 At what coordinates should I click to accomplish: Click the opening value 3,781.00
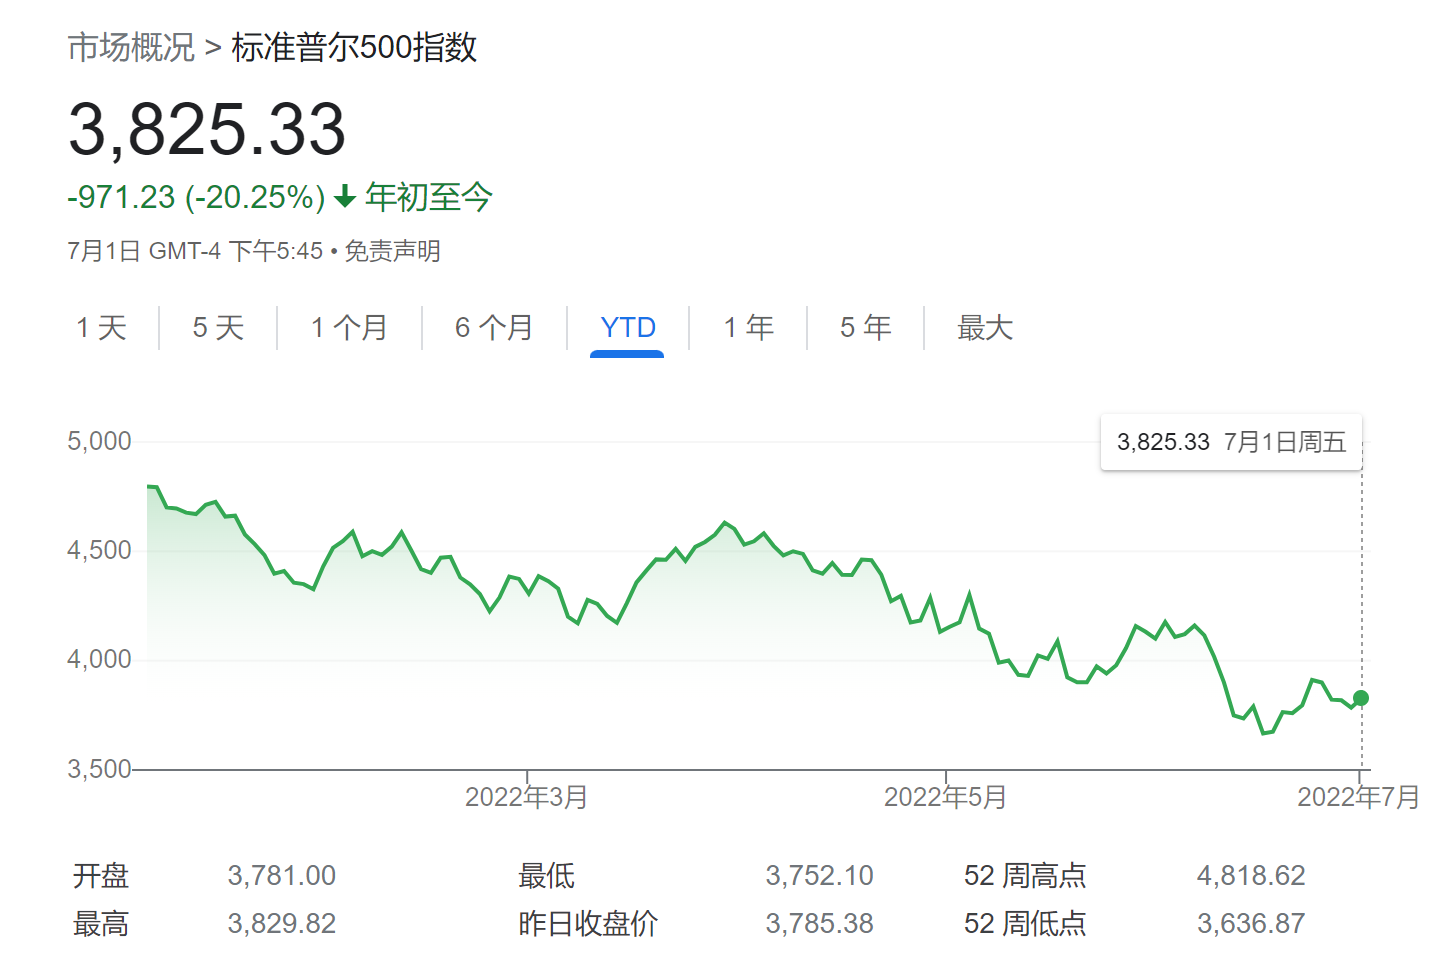pos(282,876)
